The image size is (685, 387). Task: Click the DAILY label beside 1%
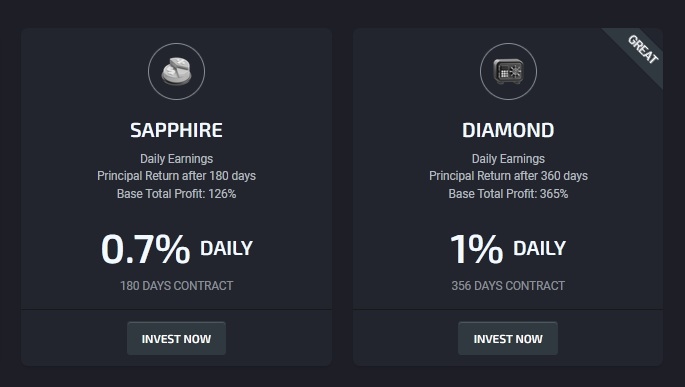pyautogui.click(x=540, y=249)
